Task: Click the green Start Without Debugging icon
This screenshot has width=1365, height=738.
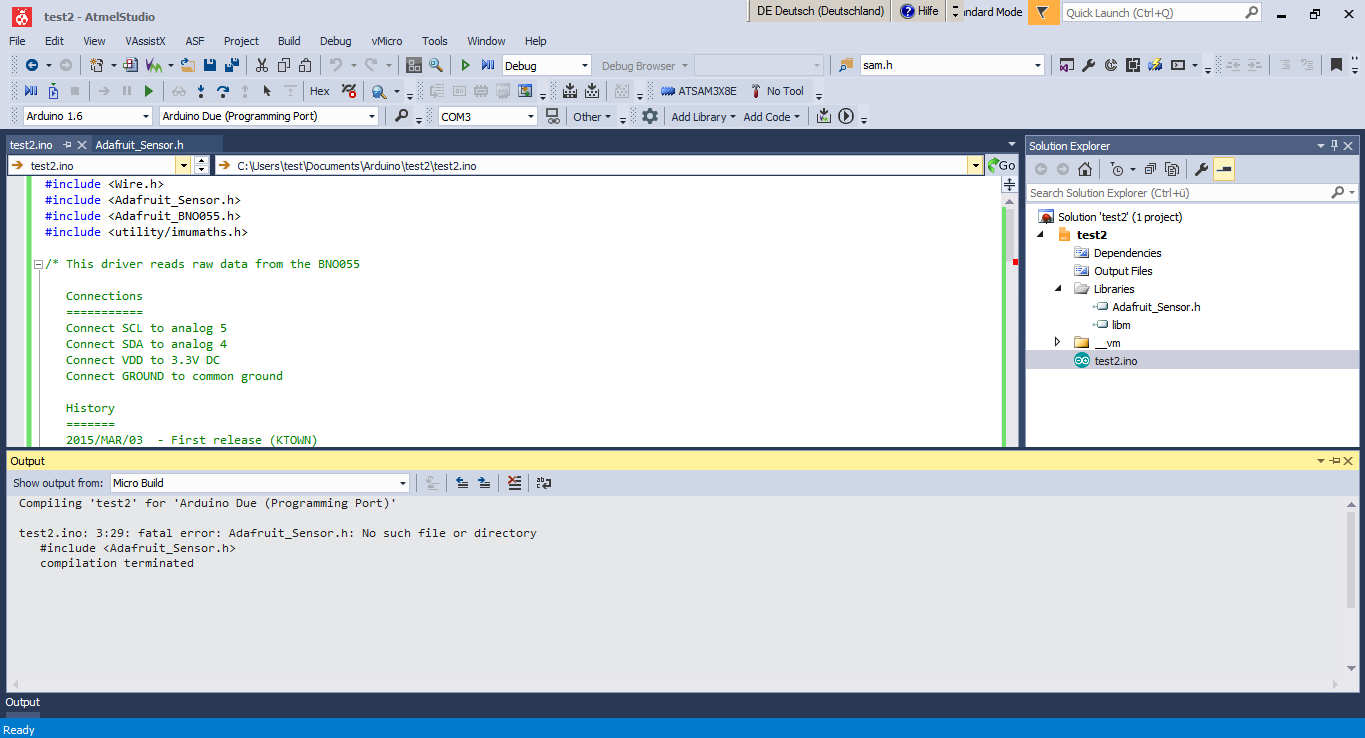Action: (465, 65)
